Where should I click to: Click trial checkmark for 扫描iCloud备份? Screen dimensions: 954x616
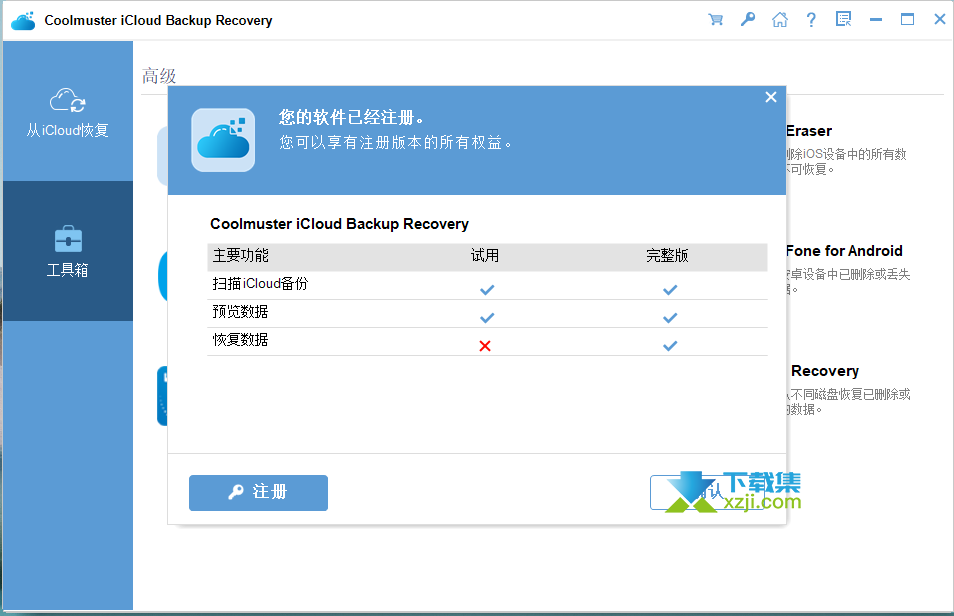(x=487, y=290)
